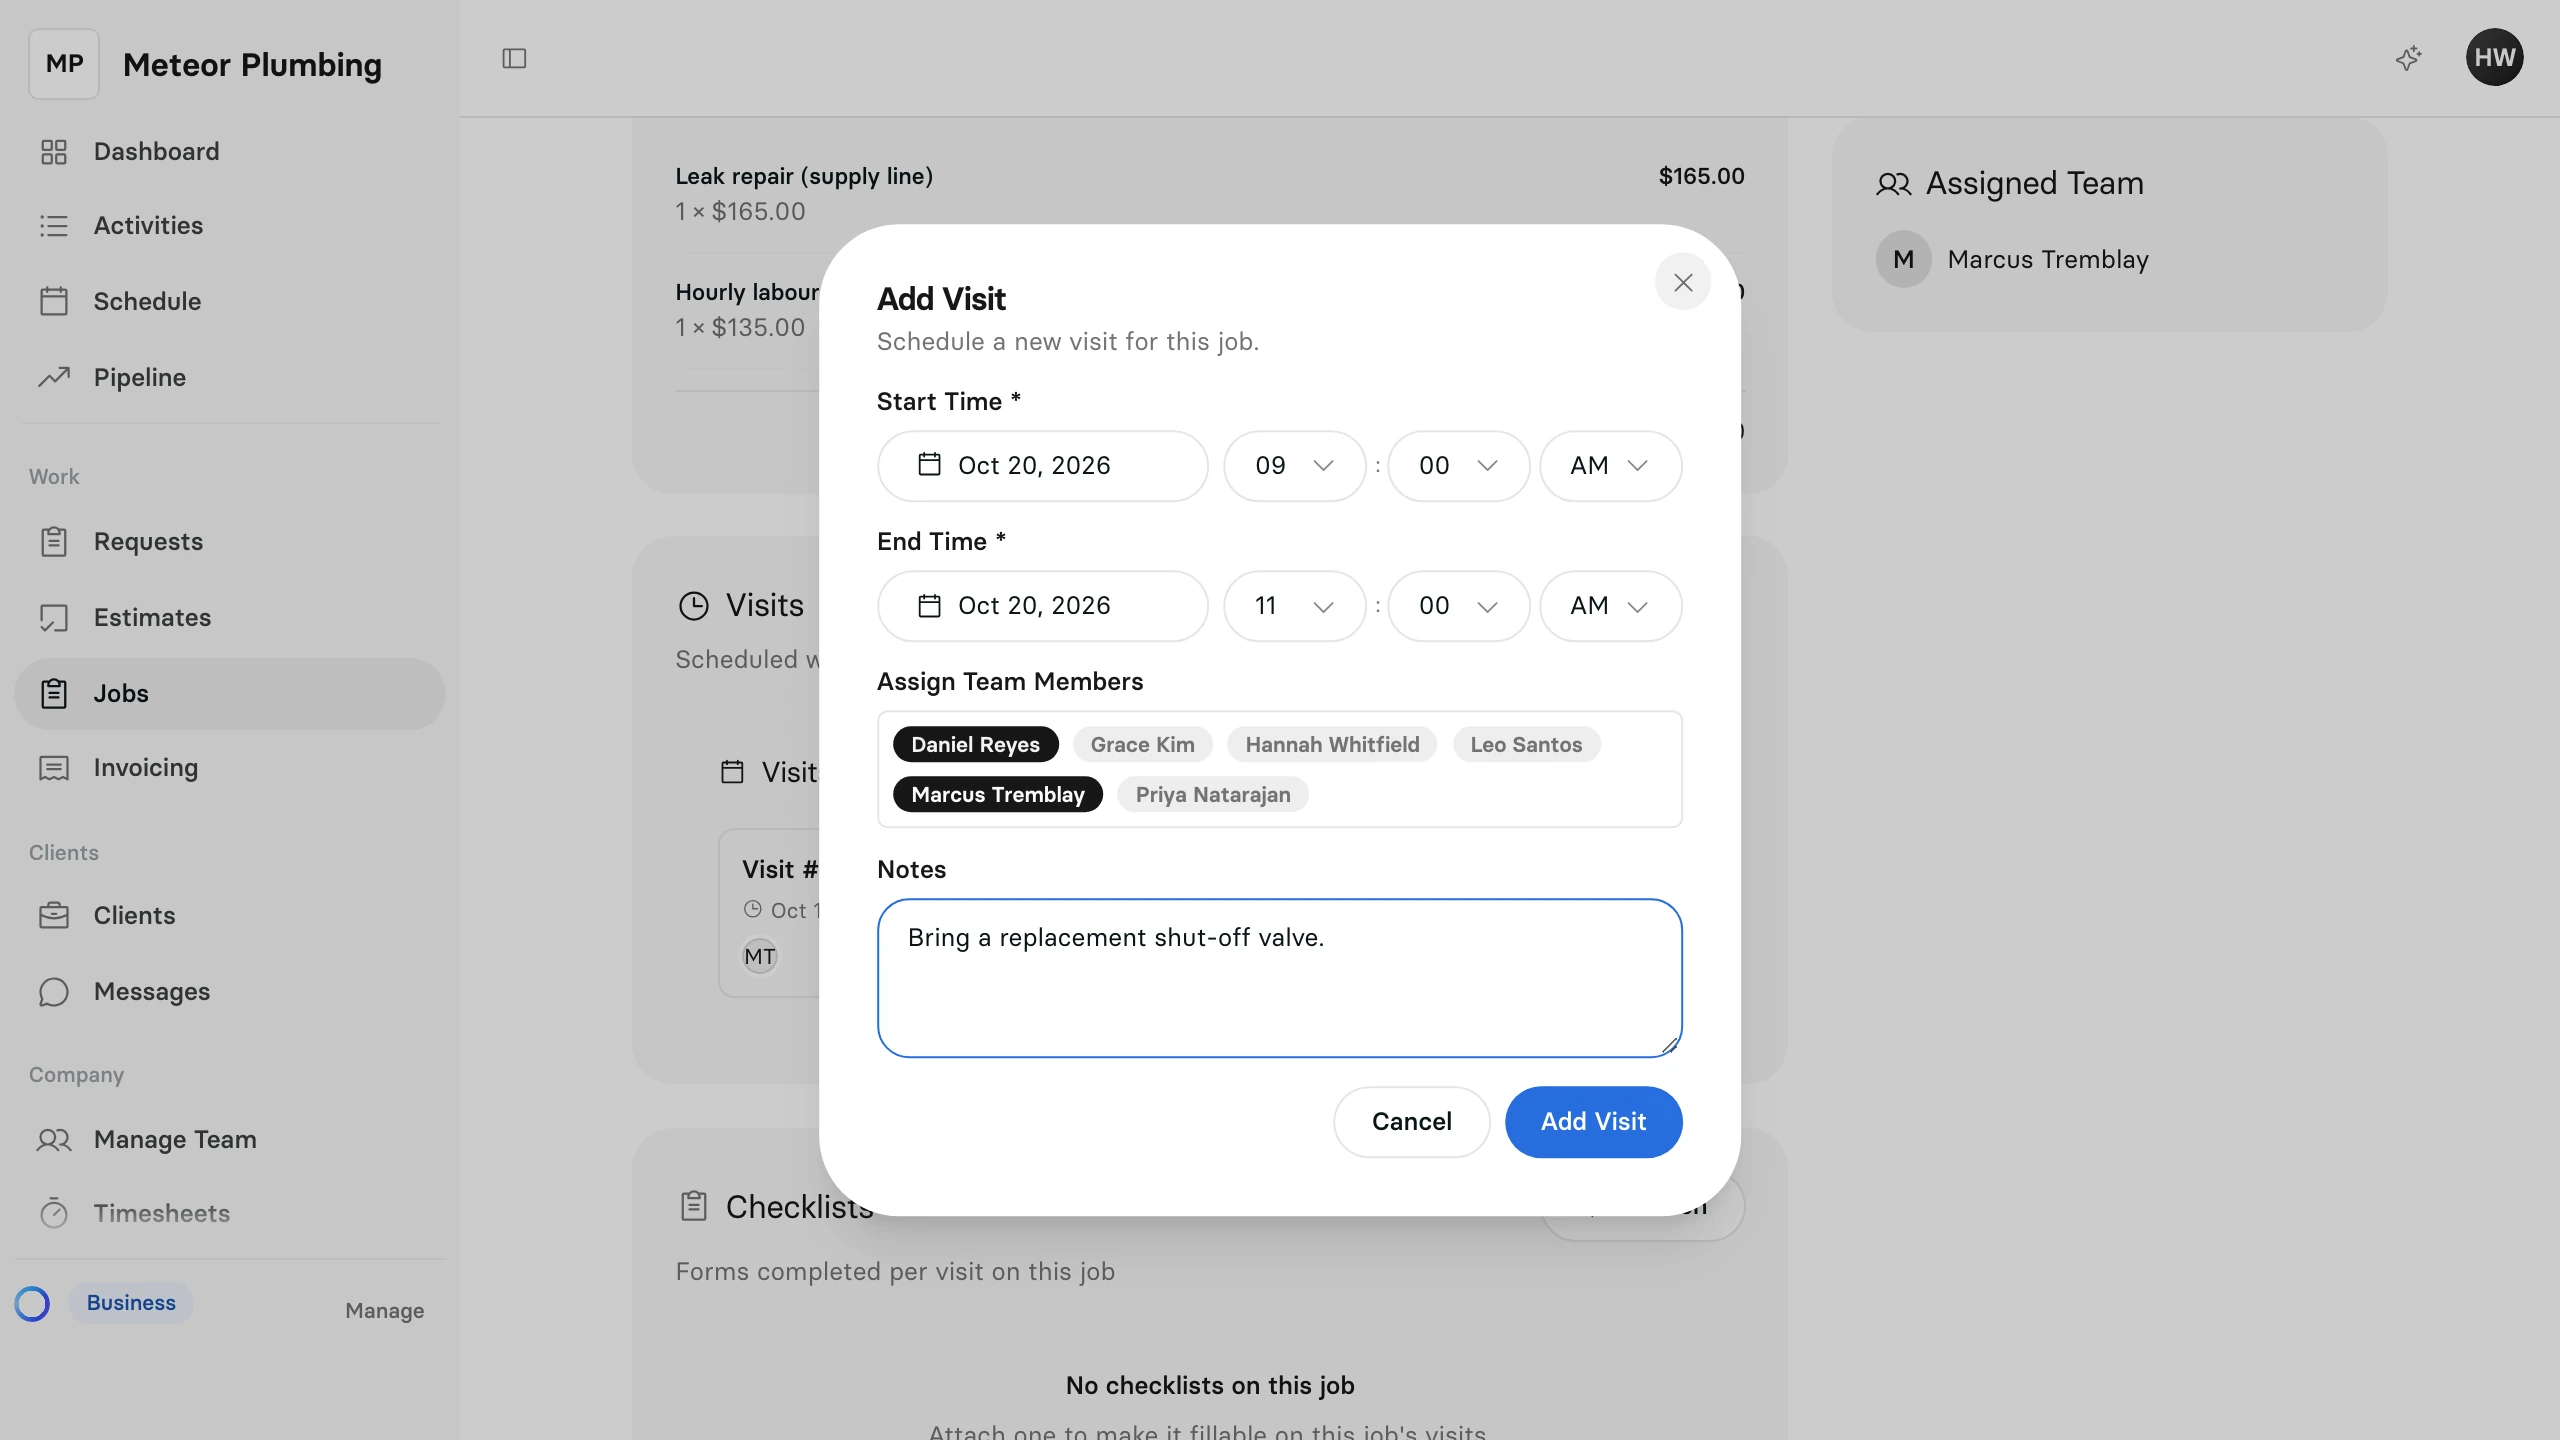The width and height of the screenshot is (2560, 1440).
Task: Click the Estimates icon in sidebar
Action: (53, 617)
